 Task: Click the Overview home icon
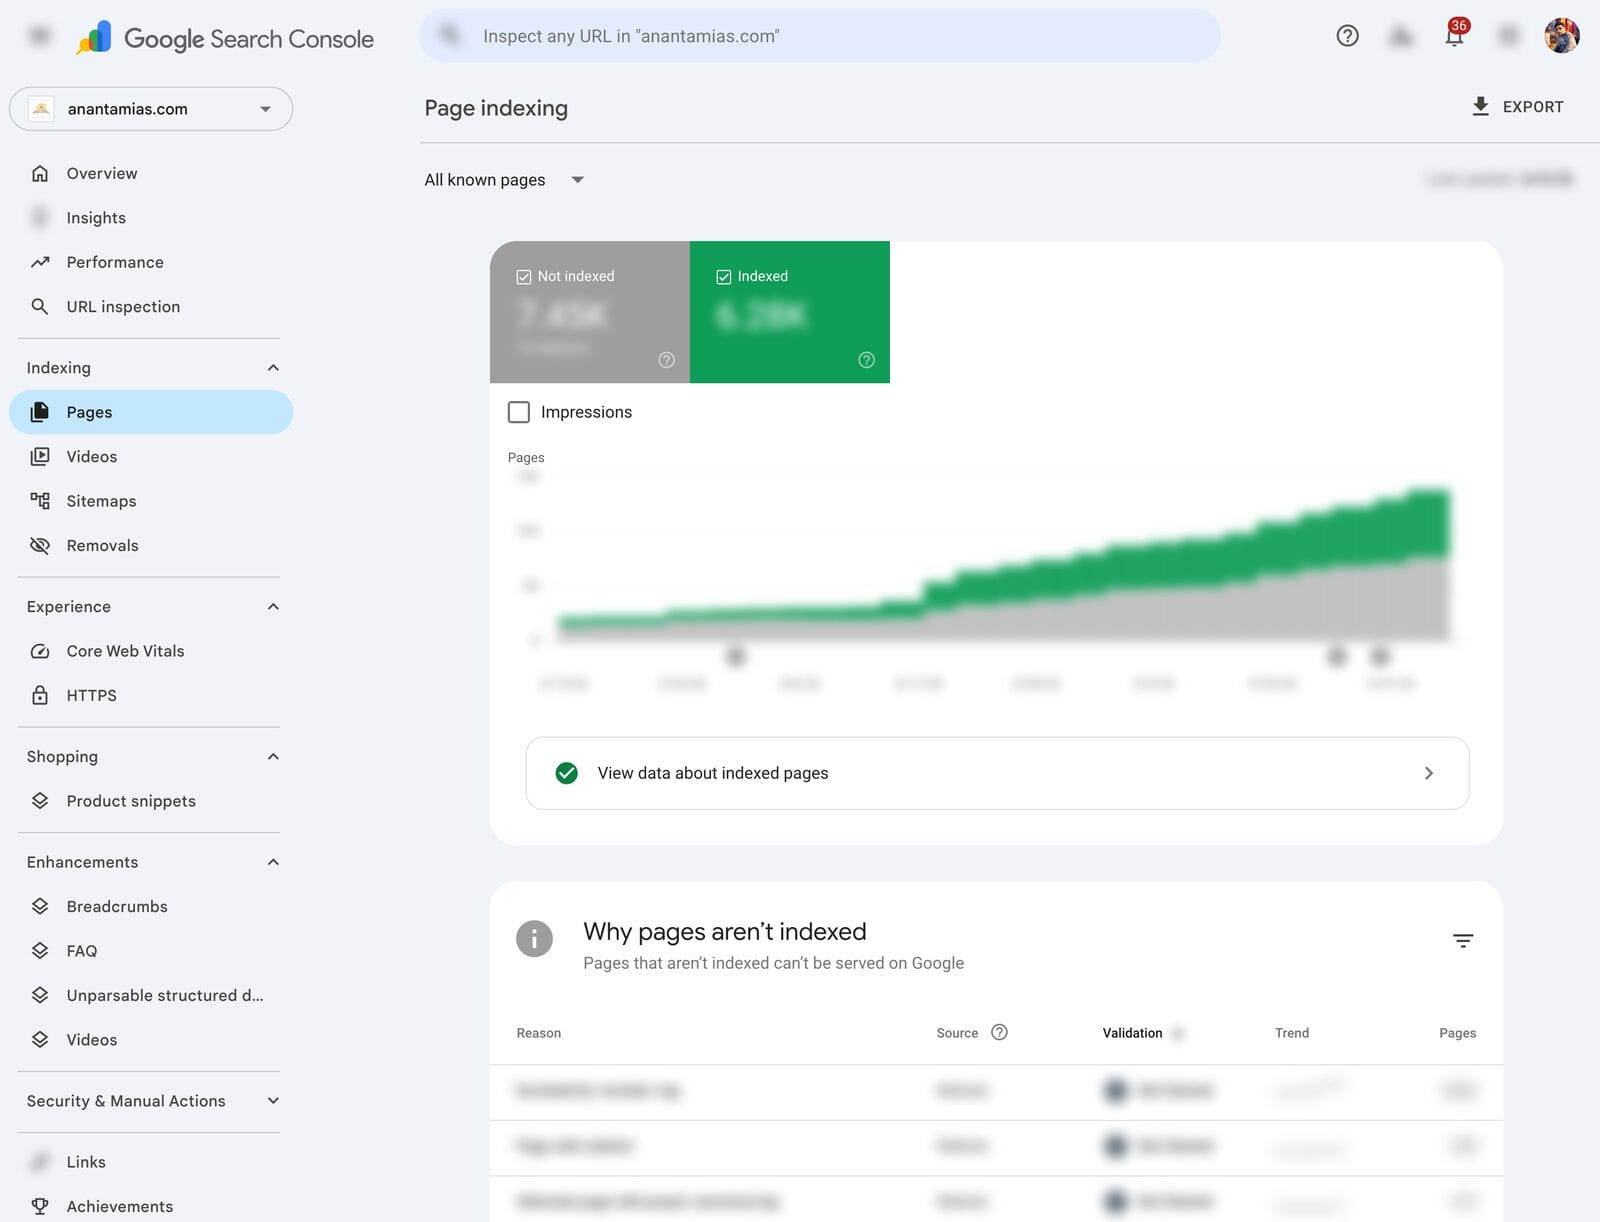pyautogui.click(x=40, y=173)
